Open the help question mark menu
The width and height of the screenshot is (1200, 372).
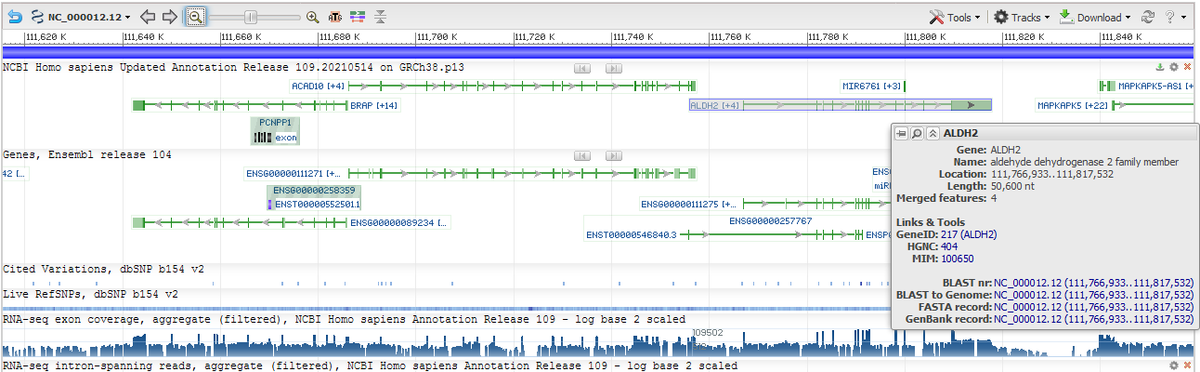tap(1174, 17)
